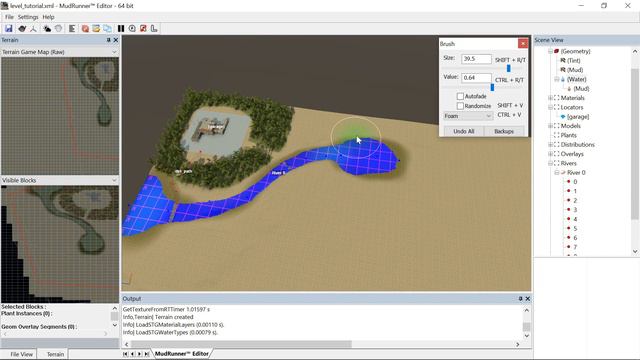Screen dimensions: 640x360
Task: Adjust the brush Value slider
Action: click(492, 87)
